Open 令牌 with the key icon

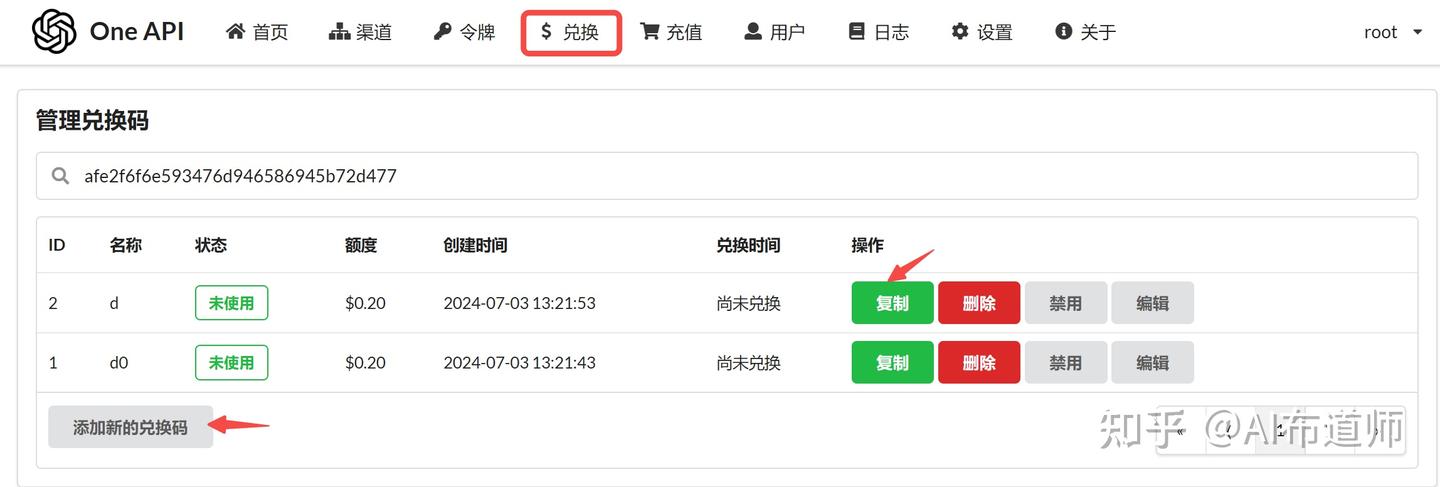[442, 32]
